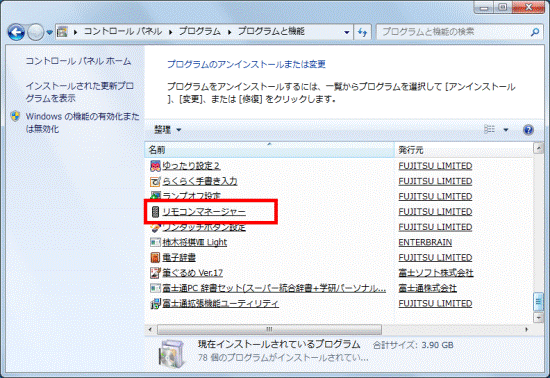Select ゆったり設定 2 entry
550x378 pixels.
point(191,166)
